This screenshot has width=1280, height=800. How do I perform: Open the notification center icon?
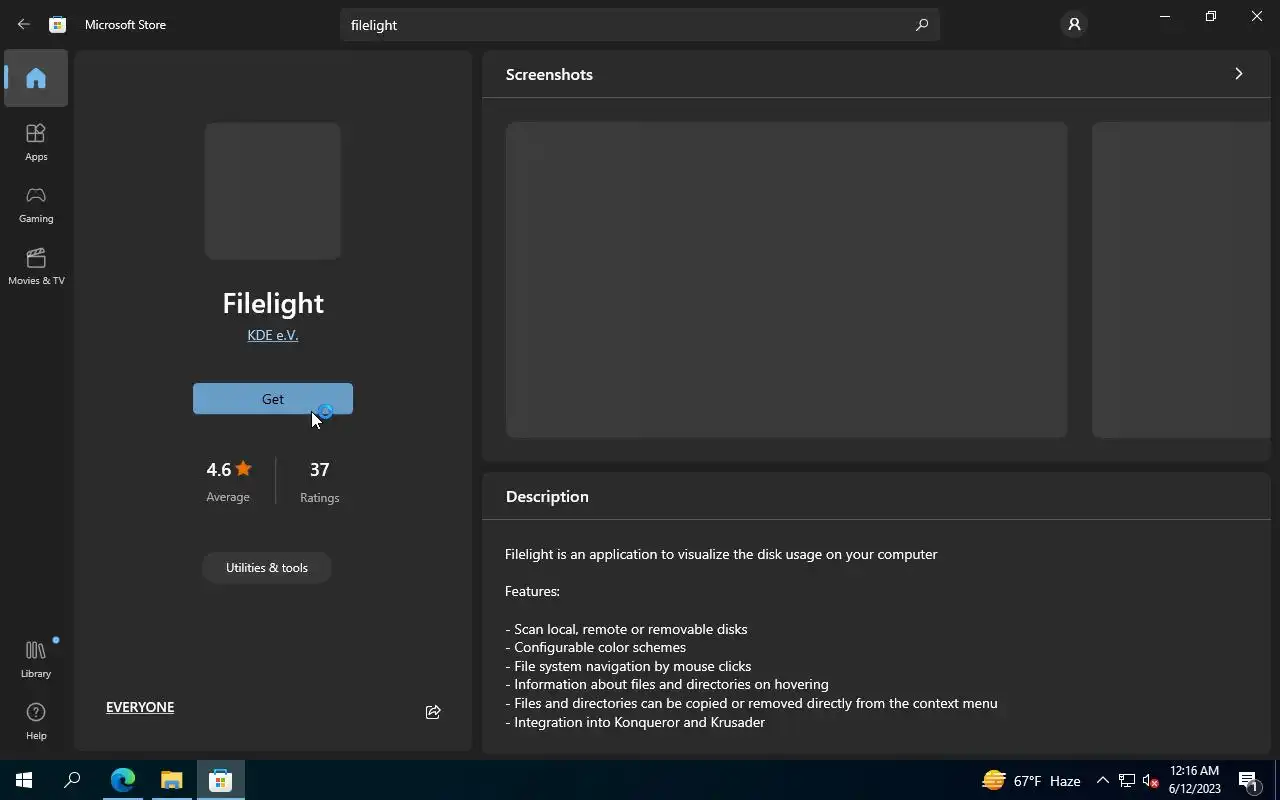1249,781
